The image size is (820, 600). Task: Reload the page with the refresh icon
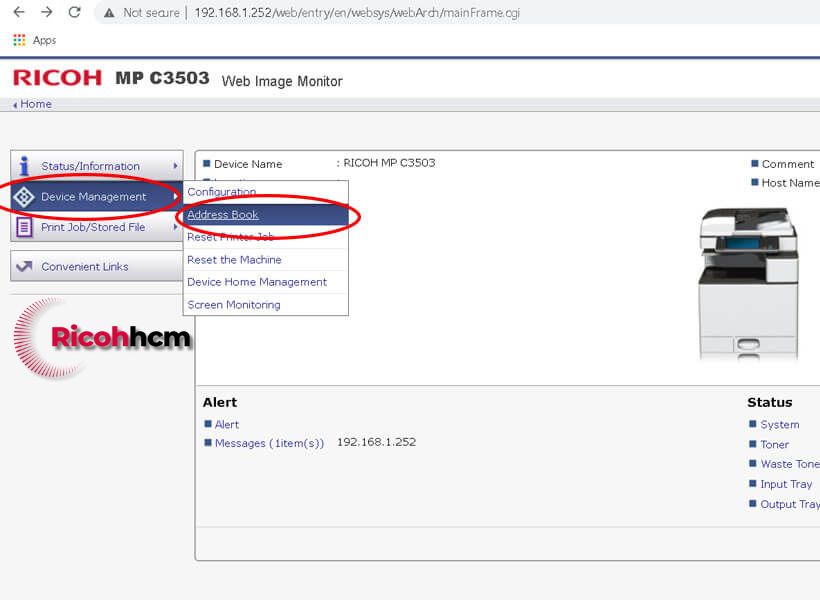pos(72,13)
